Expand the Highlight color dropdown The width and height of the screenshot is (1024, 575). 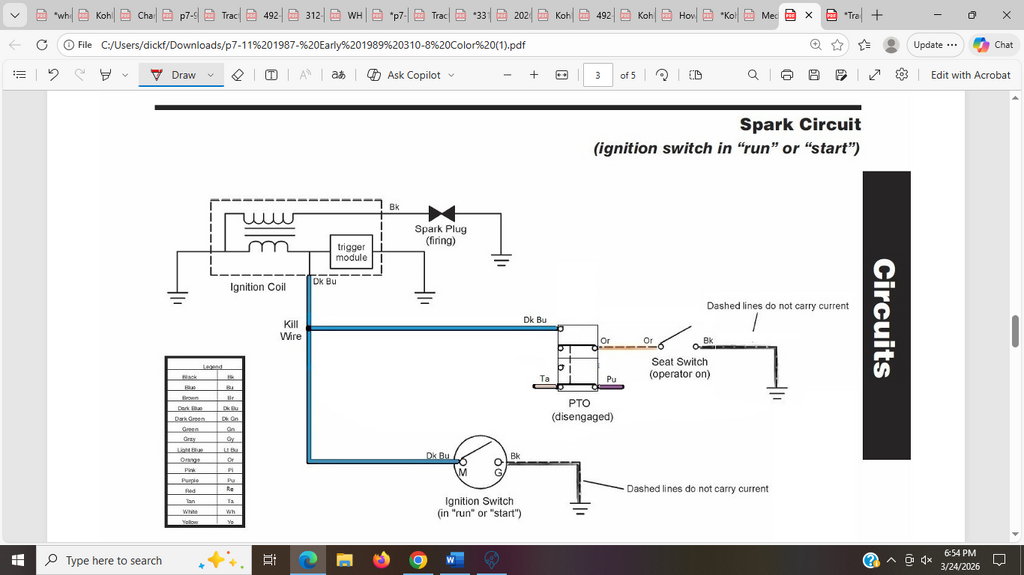coord(125,75)
